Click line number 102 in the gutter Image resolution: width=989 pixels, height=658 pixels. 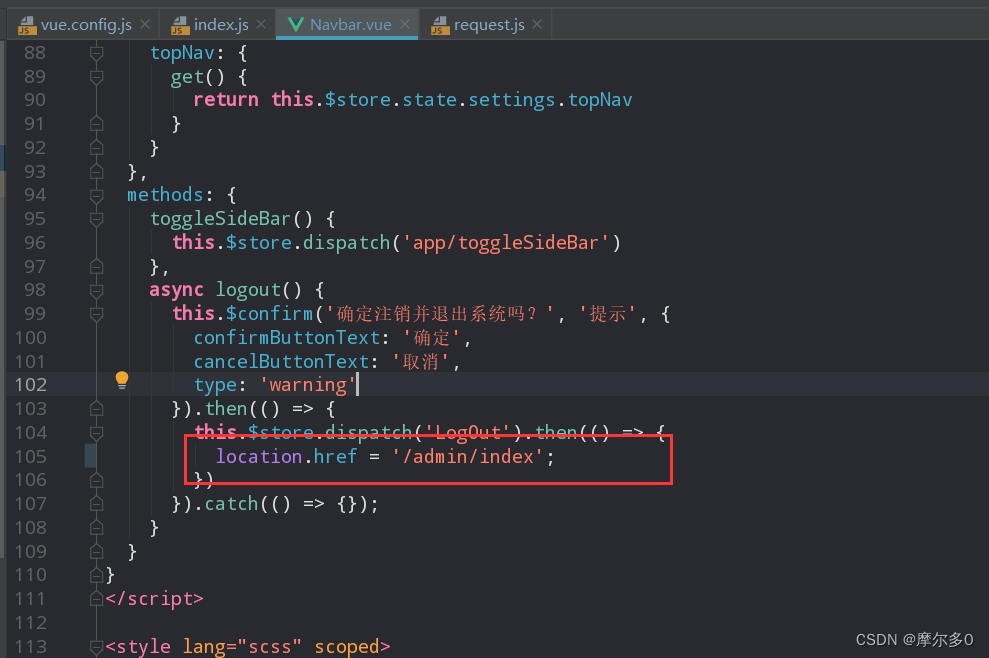[x=30, y=385]
